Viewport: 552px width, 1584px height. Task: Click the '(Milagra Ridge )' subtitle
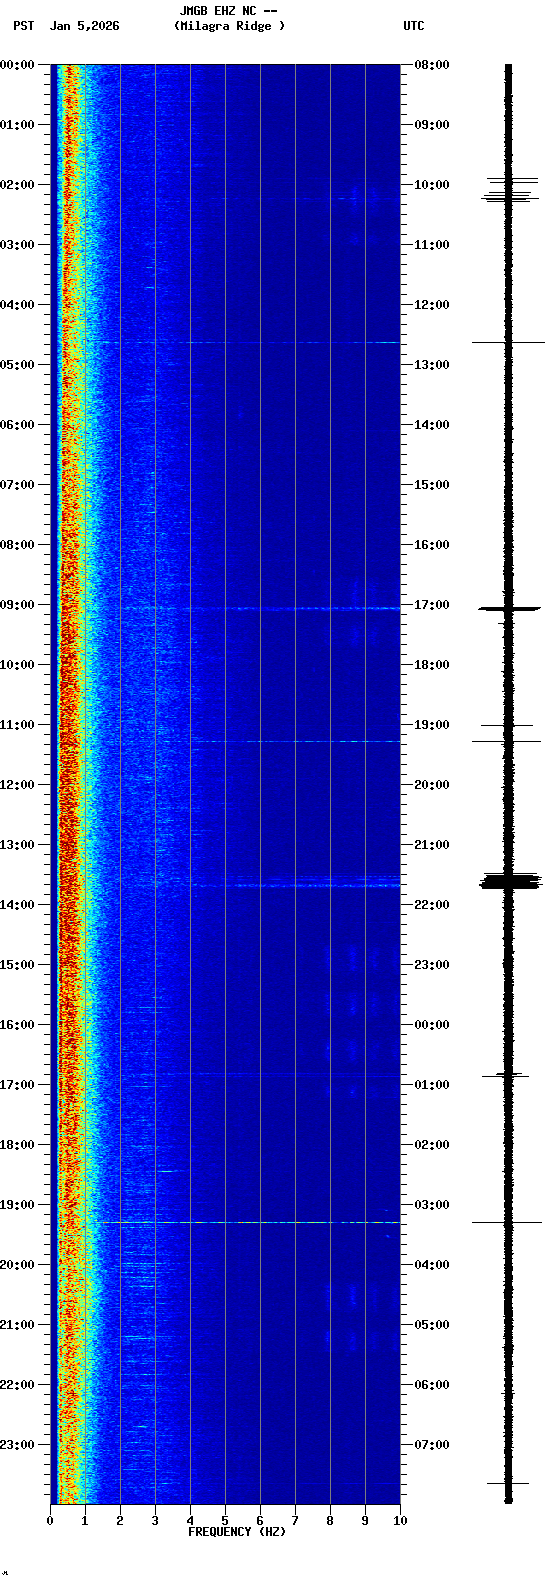229,26
